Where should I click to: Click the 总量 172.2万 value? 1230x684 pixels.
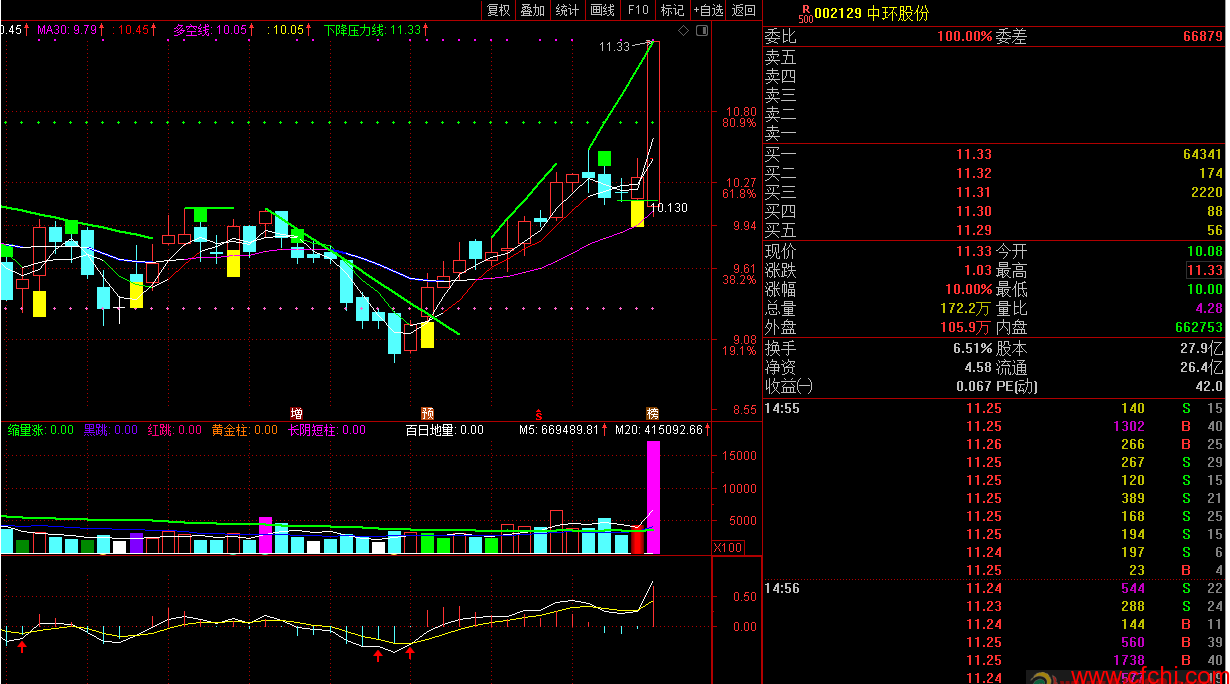click(x=966, y=308)
